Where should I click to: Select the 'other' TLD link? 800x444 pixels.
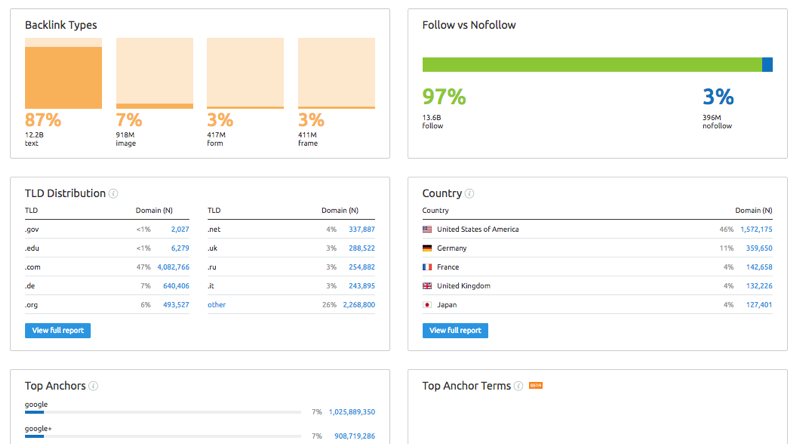pyautogui.click(x=216, y=305)
